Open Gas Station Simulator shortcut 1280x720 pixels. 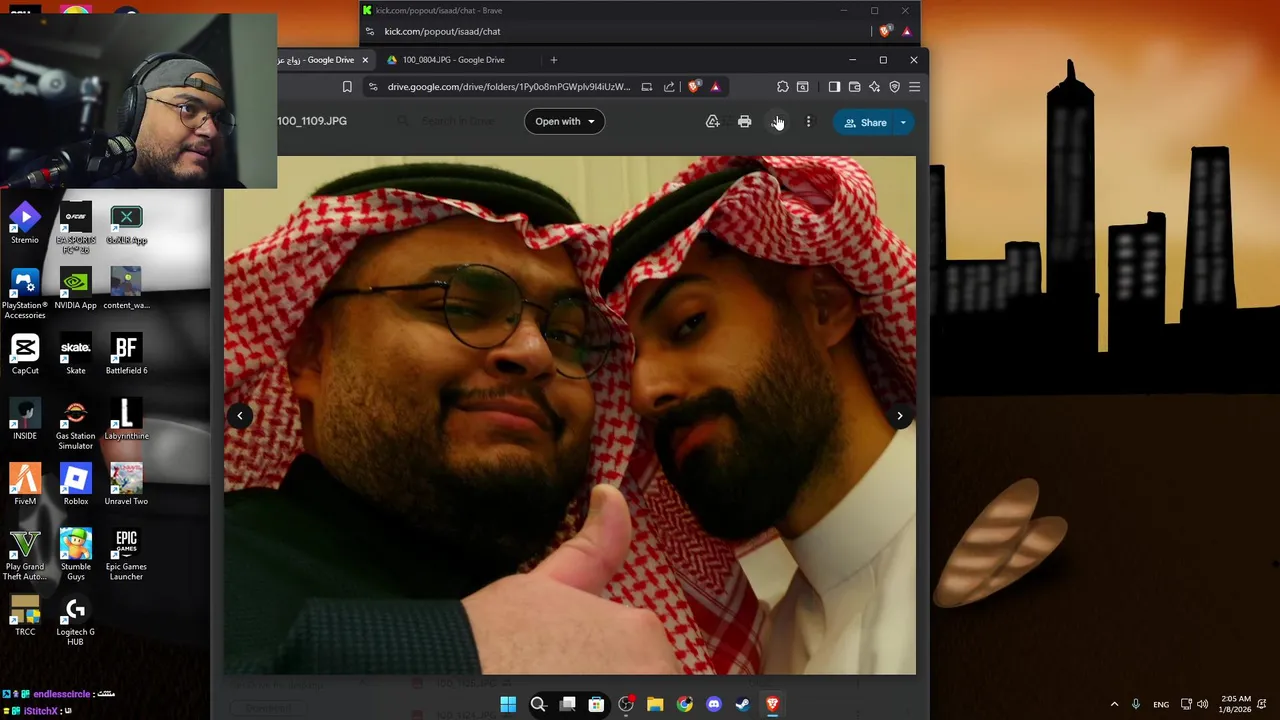pyautogui.click(x=75, y=426)
